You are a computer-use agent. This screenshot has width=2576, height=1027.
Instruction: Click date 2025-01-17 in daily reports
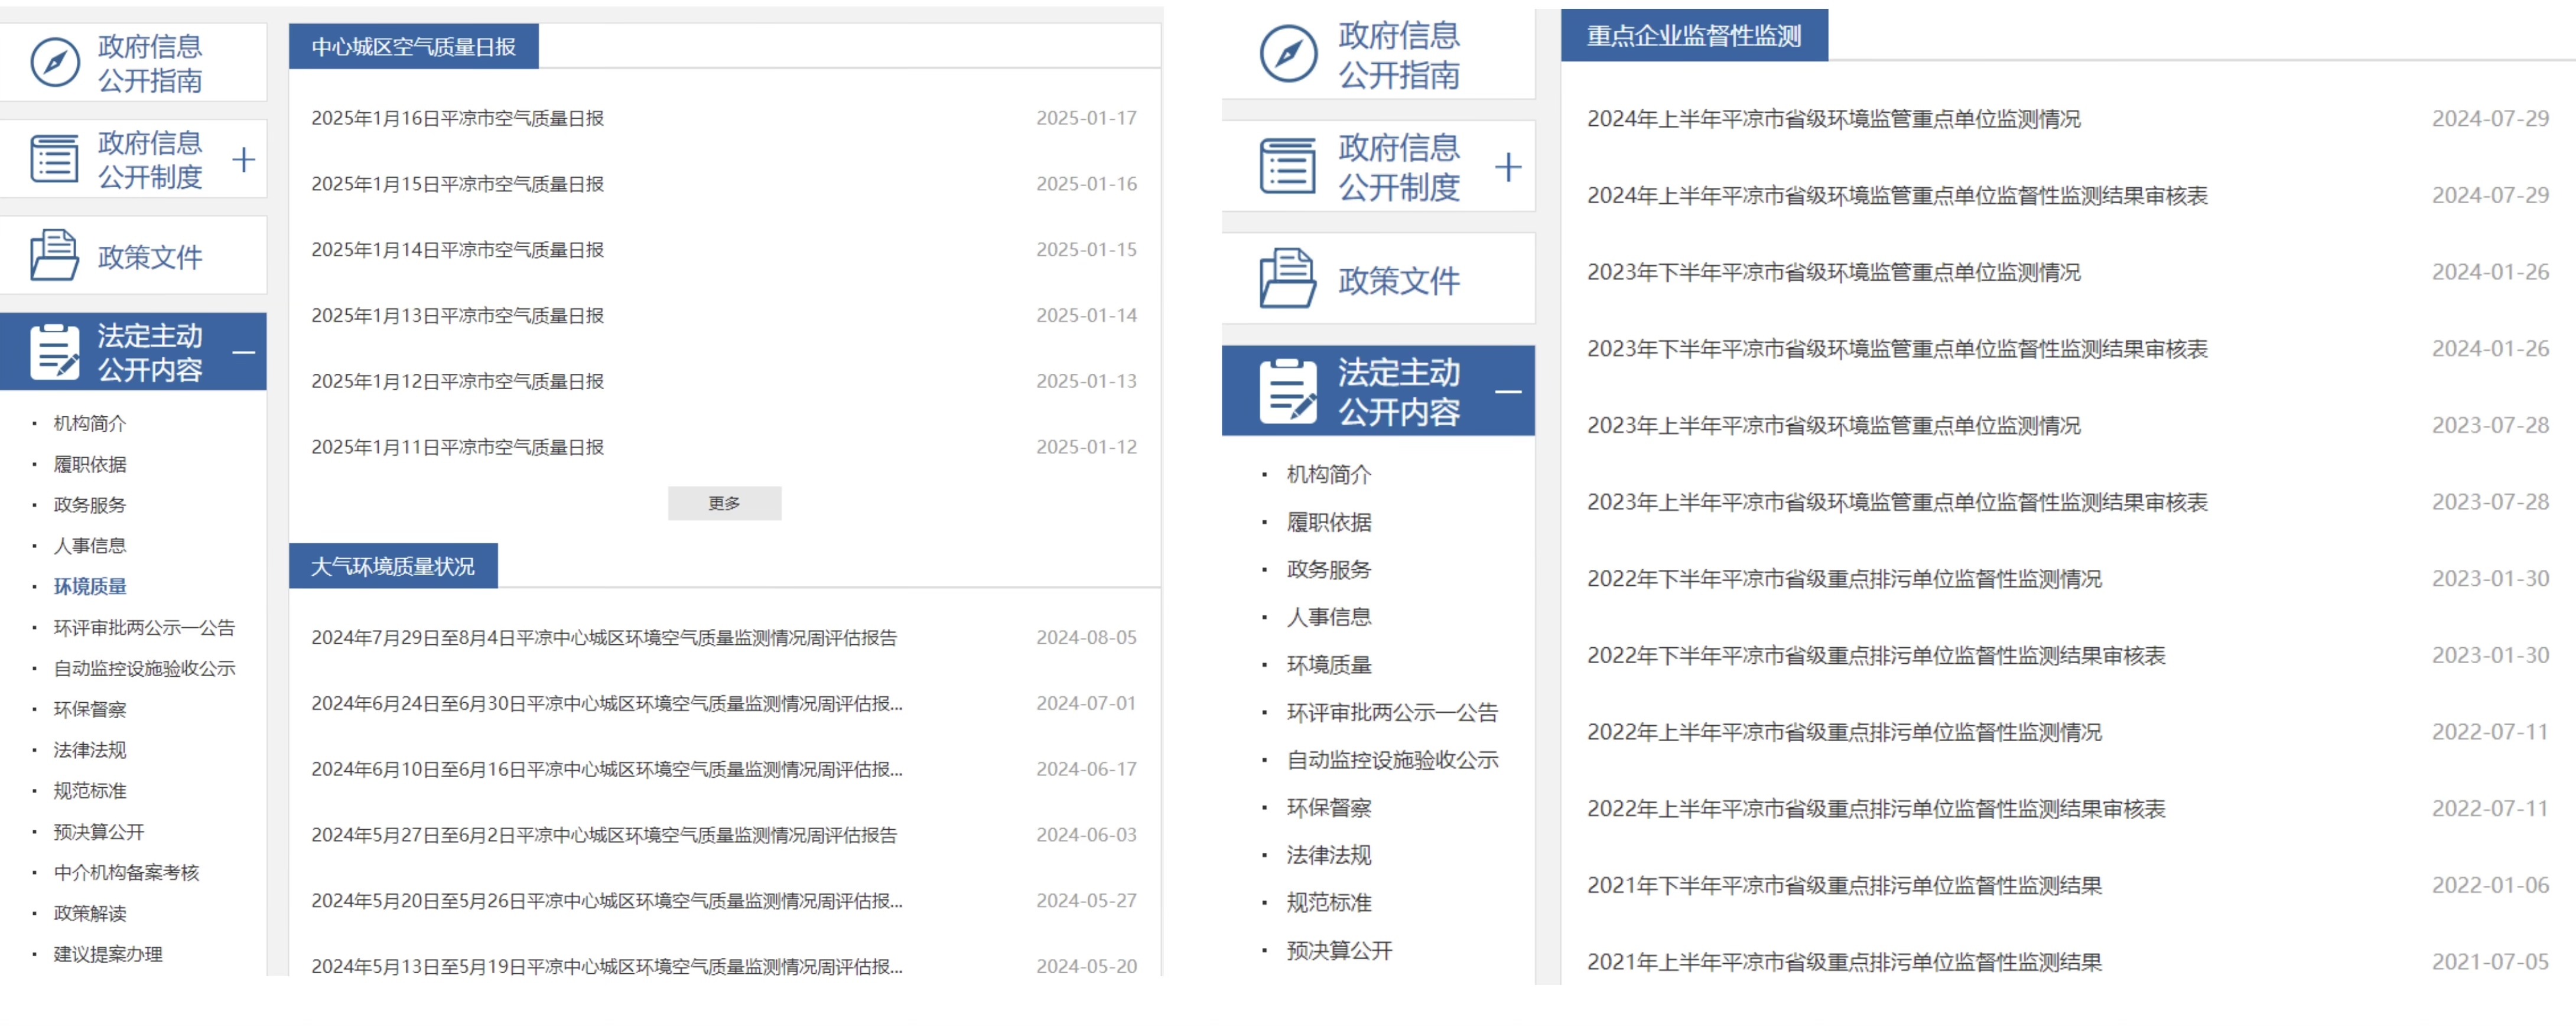tap(1086, 118)
